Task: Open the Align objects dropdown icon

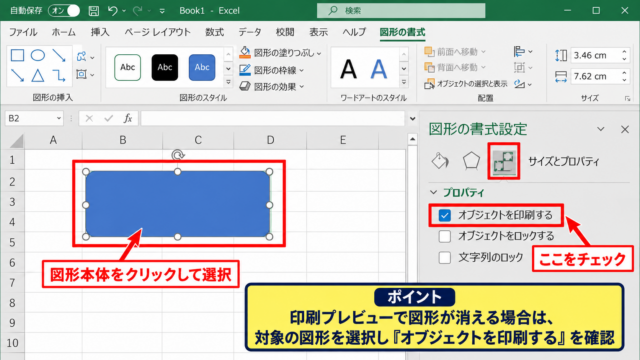Action: tap(523, 51)
